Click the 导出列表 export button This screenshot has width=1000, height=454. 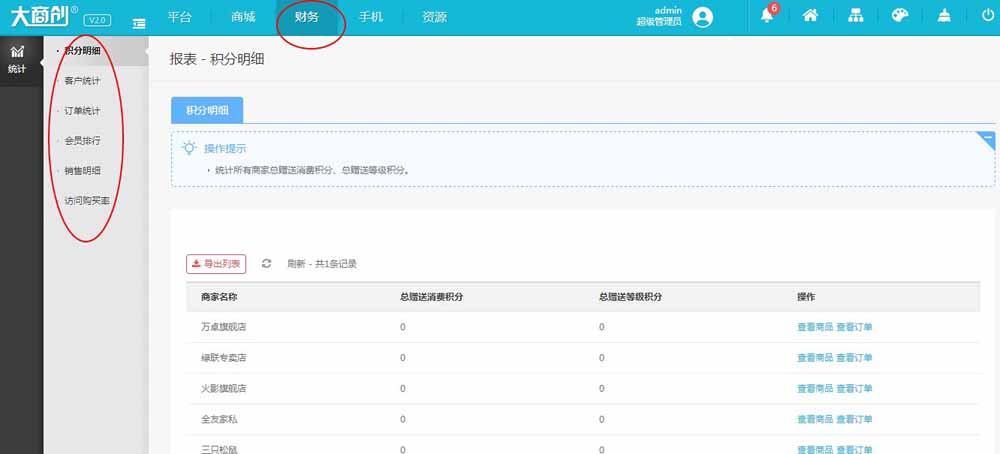coord(216,264)
